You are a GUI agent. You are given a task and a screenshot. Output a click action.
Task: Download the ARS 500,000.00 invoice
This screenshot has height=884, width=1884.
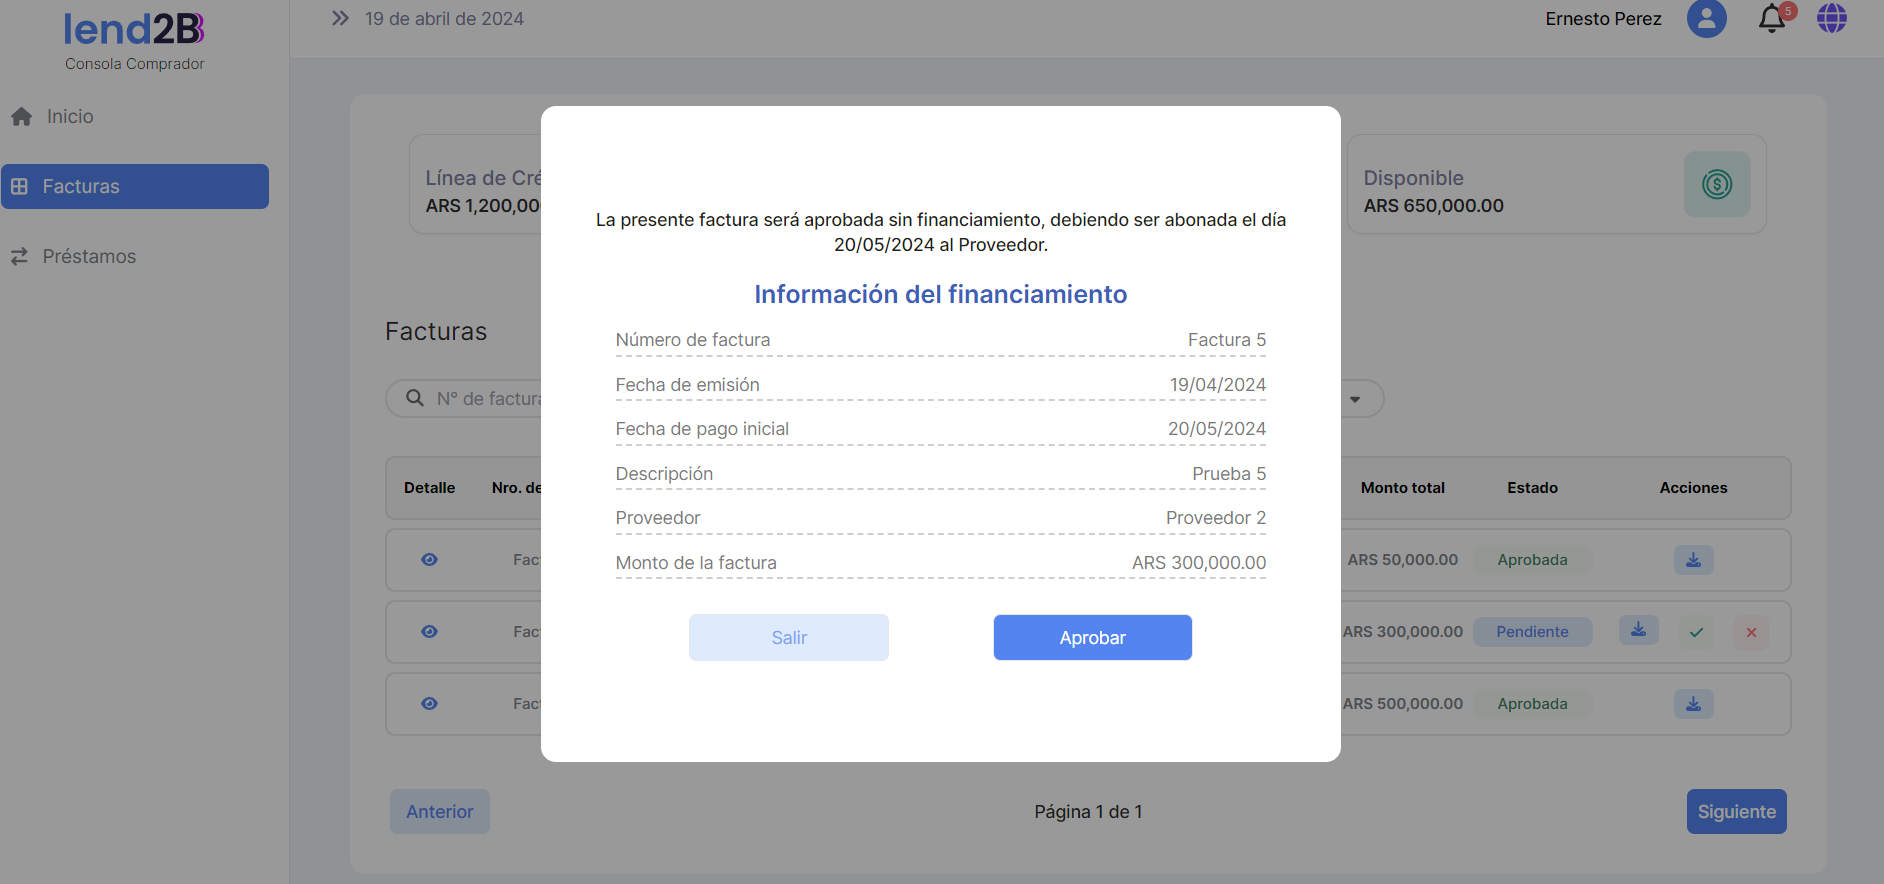1693,704
